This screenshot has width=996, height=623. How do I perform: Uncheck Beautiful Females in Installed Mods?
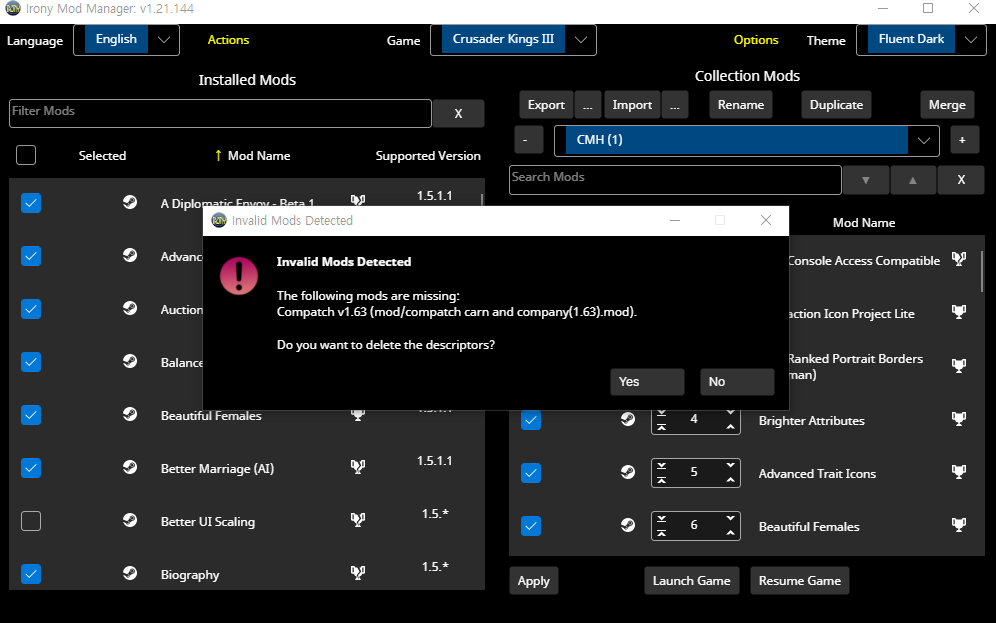click(x=31, y=415)
